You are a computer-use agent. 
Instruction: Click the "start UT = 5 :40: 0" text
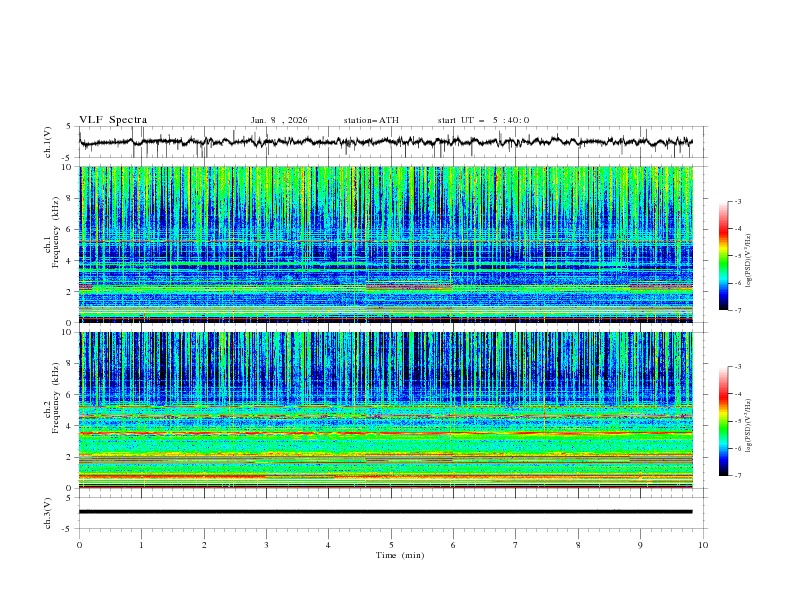483,120
